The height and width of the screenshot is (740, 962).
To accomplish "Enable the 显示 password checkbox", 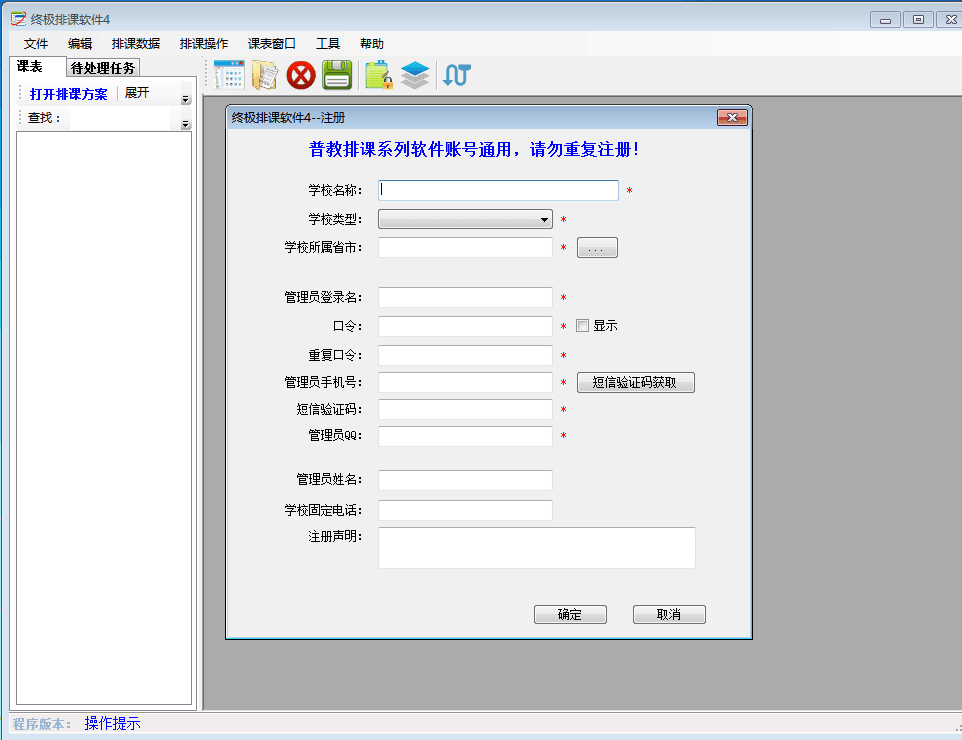I will tap(583, 326).
